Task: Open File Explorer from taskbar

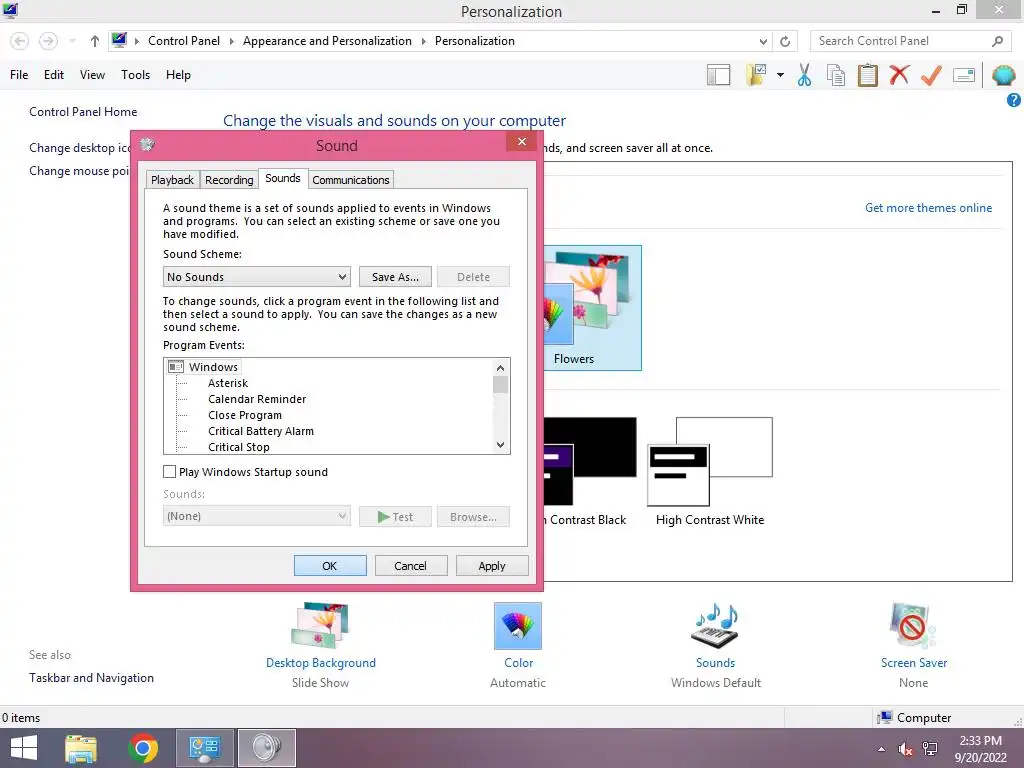Action: pos(81,748)
